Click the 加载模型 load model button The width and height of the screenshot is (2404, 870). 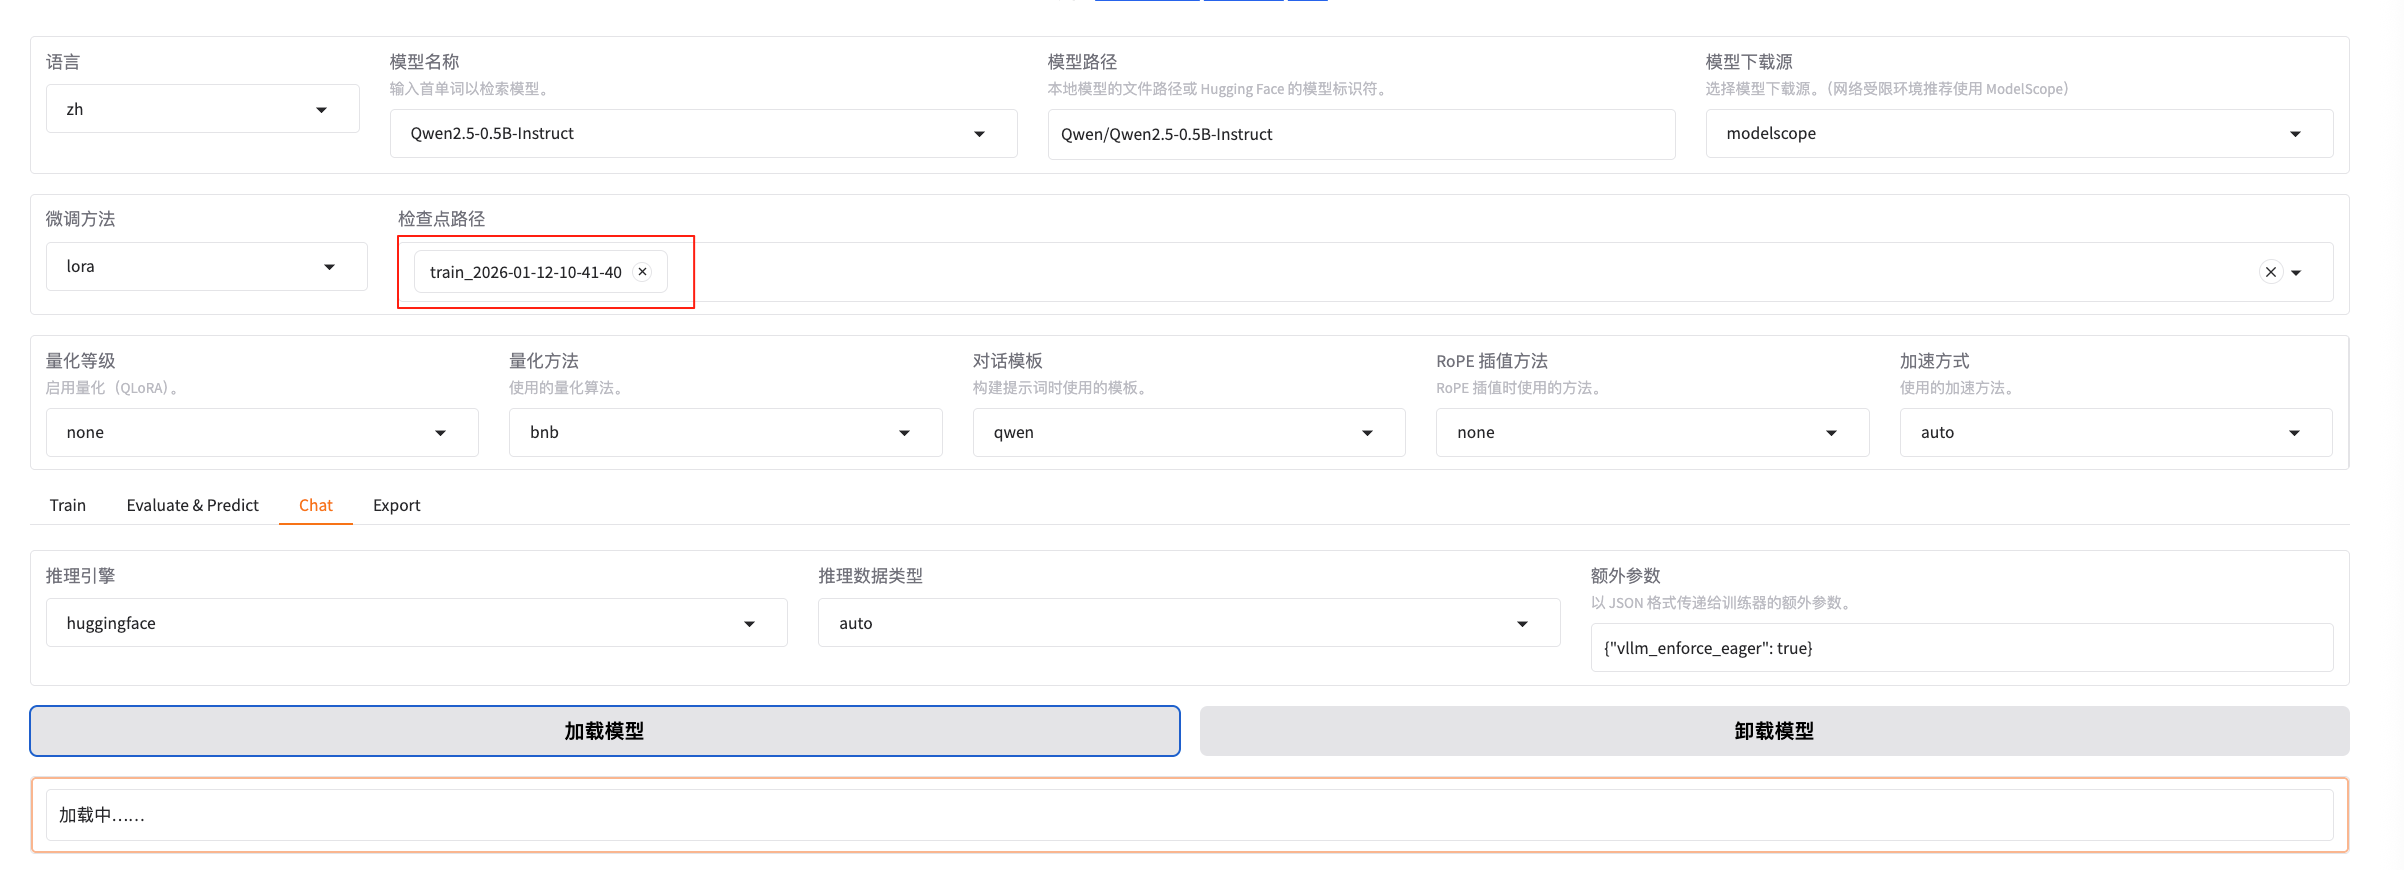click(604, 731)
